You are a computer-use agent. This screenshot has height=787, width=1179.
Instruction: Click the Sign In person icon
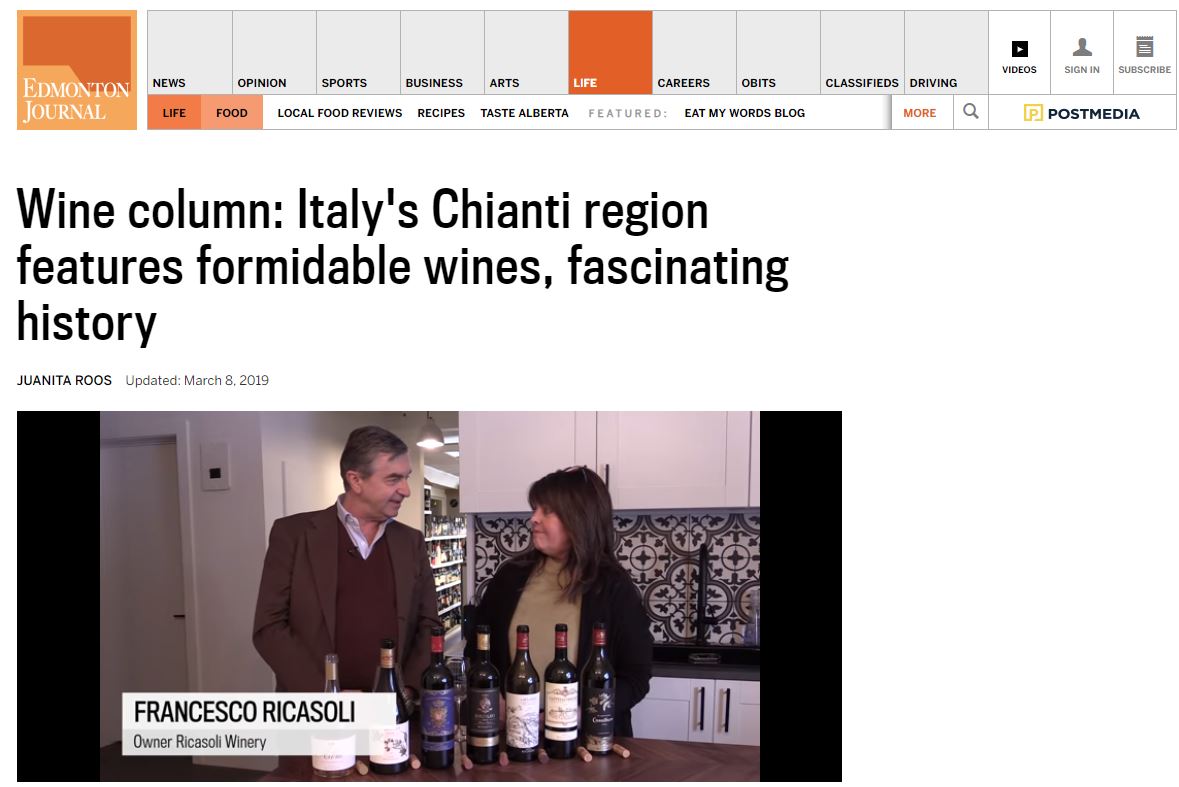tap(1082, 47)
